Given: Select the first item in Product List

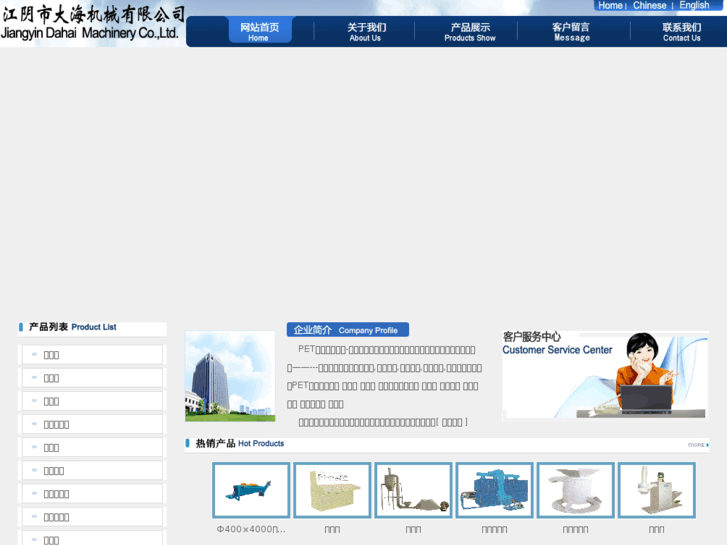Looking at the screenshot, I should pyautogui.click(x=92, y=355).
